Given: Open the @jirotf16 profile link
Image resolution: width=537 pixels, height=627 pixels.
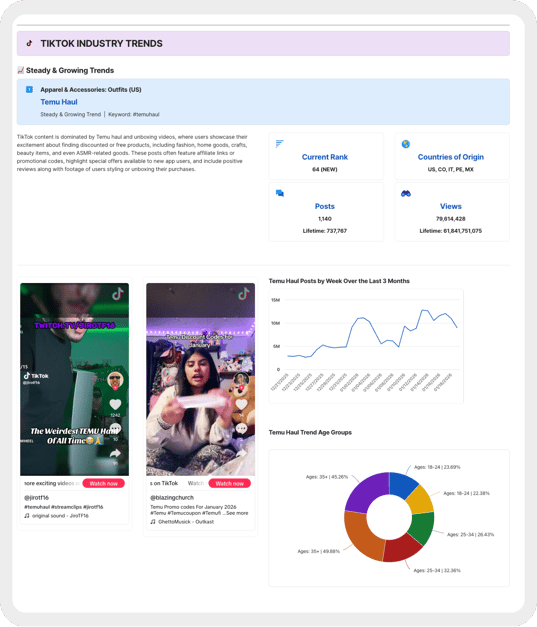Looking at the screenshot, I should click(x=36, y=497).
